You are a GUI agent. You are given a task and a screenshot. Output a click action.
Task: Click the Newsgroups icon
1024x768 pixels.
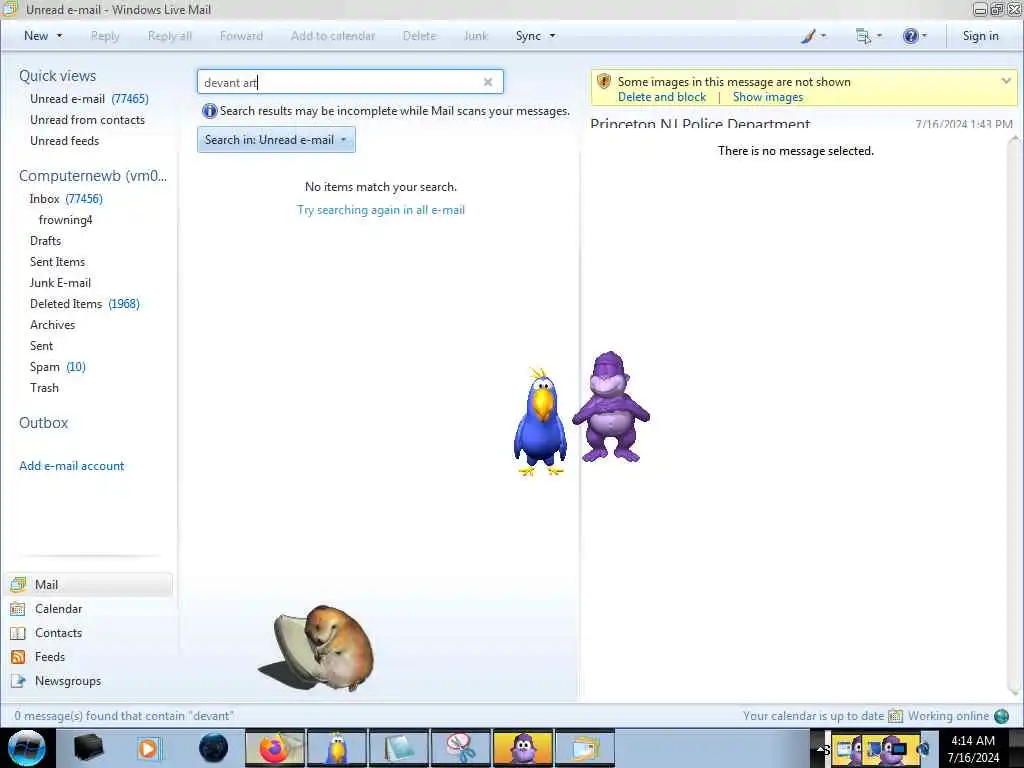tap(18, 681)
